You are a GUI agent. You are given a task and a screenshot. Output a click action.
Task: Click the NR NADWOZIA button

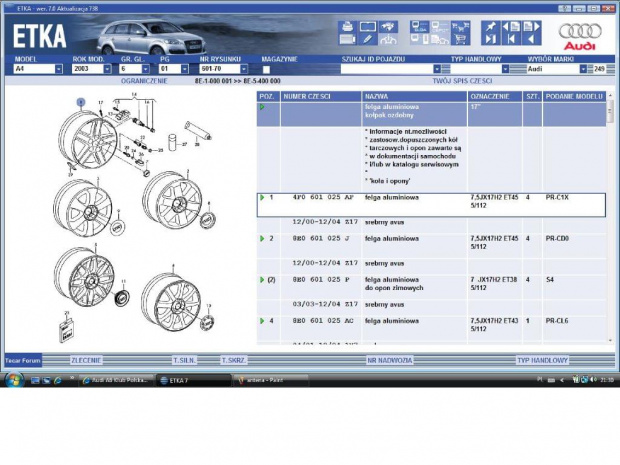[389, 361]
